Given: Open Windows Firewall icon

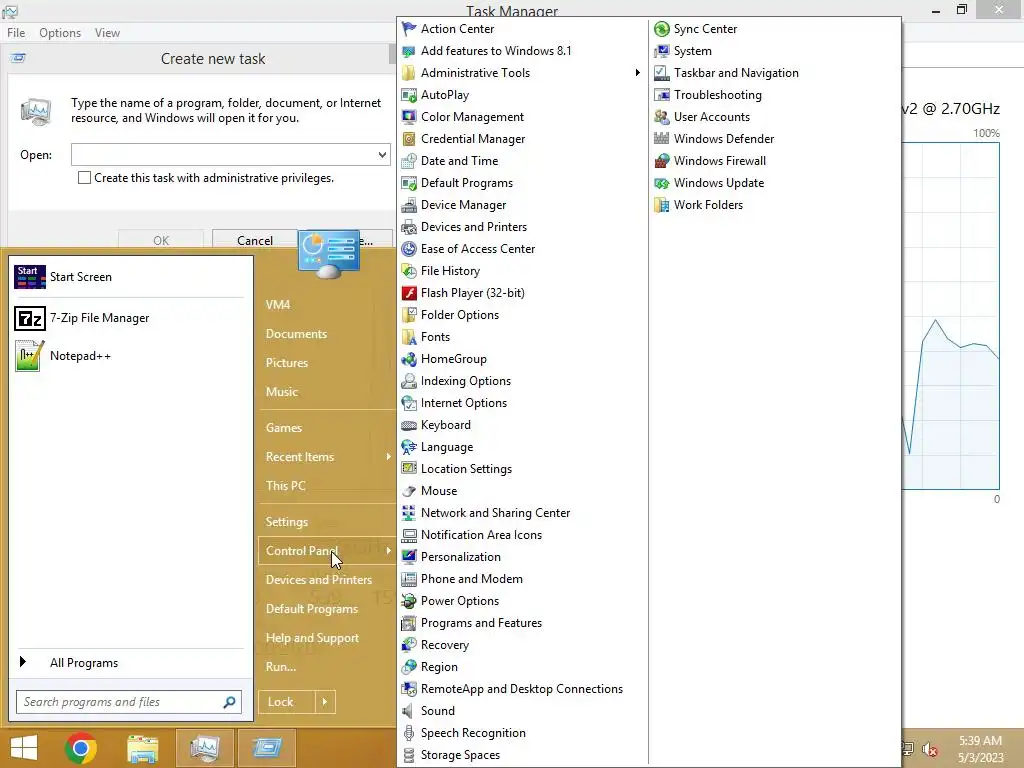Looking at the screenshot, I should tap(662, 161).
